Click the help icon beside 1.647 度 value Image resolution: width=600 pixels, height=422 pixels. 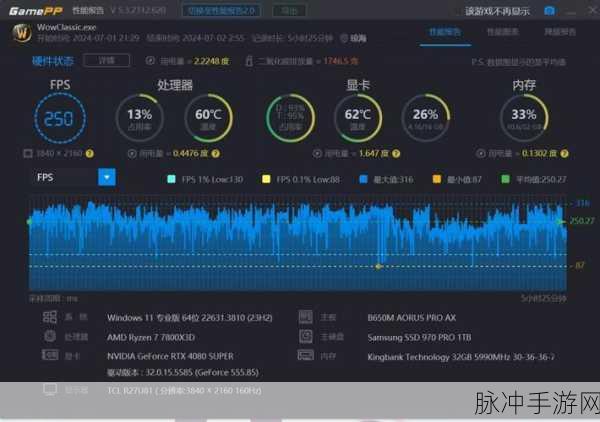[396, 154]
